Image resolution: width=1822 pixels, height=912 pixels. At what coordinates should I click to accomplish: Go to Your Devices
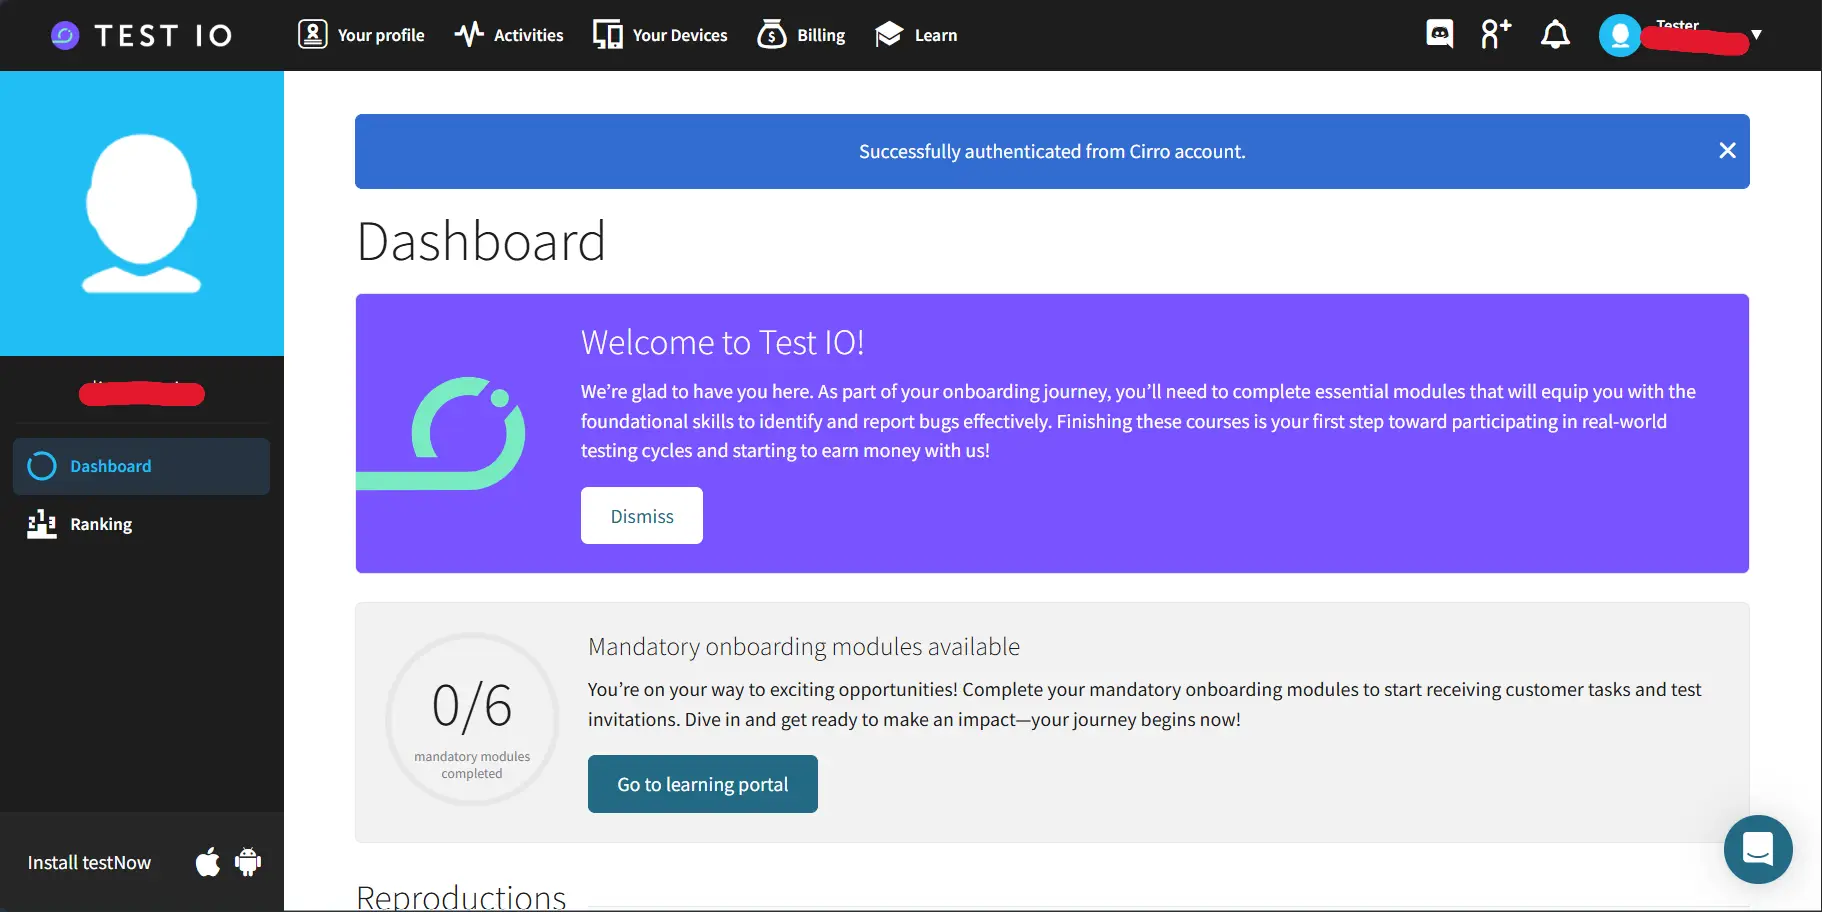[660, 35]
